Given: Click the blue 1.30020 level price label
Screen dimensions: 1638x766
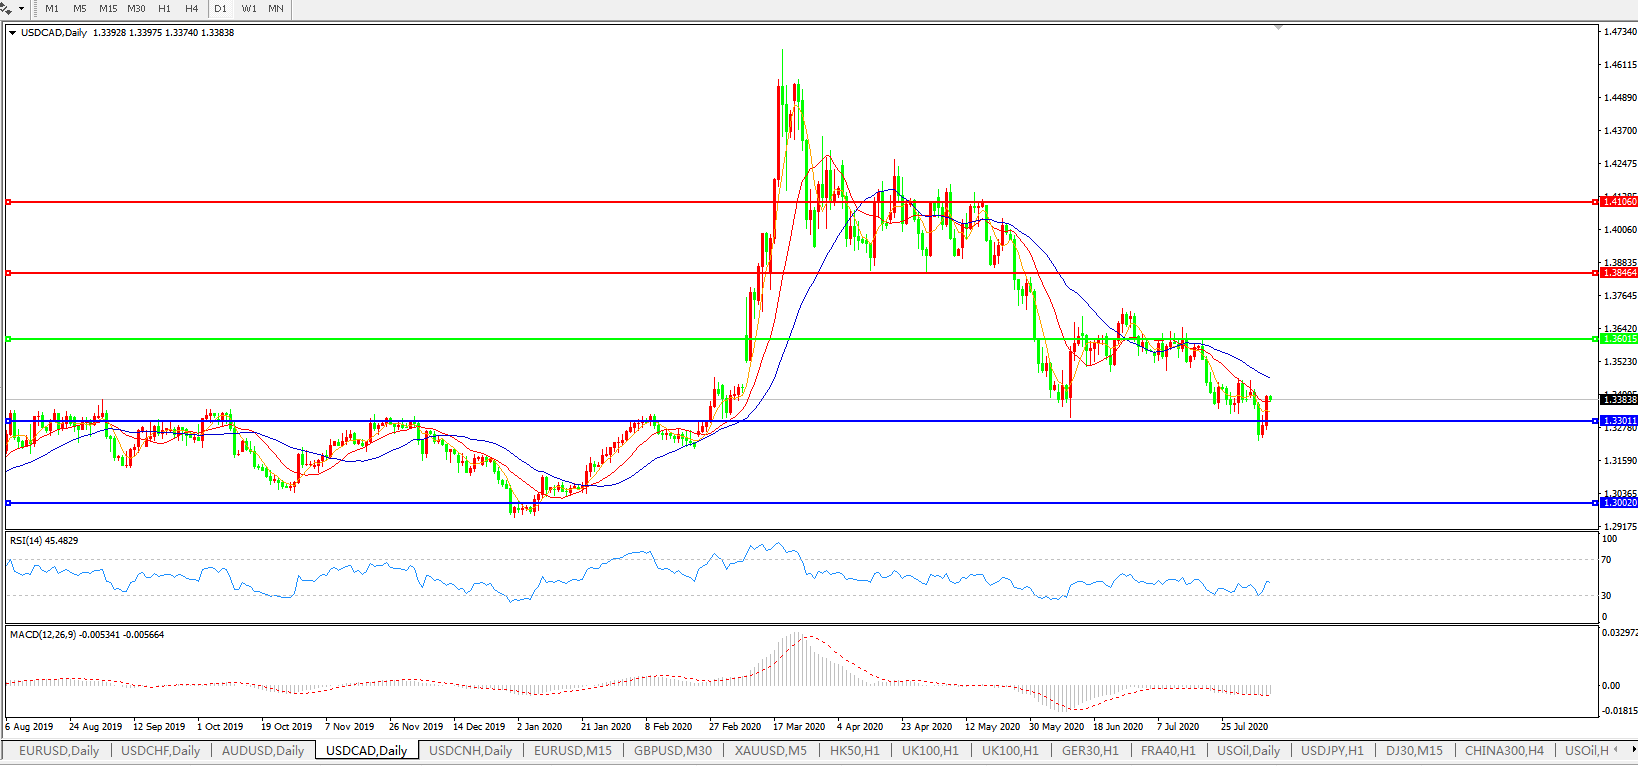Looking at the screenshot, I should pos(1620,503).
